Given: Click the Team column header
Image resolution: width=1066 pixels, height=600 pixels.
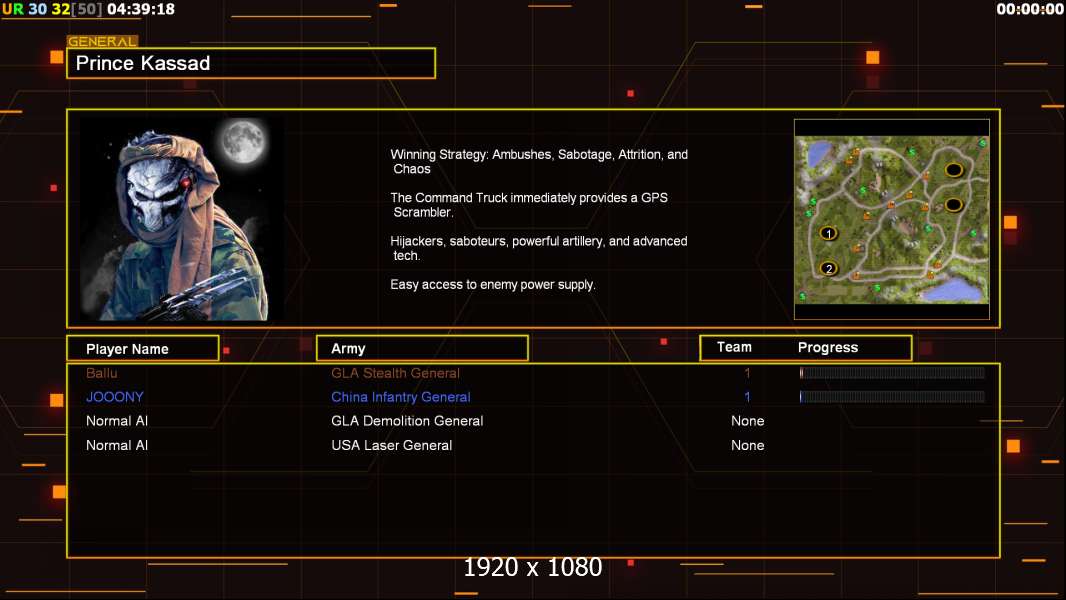Looking at the screenshot, I should coord(734,347).
